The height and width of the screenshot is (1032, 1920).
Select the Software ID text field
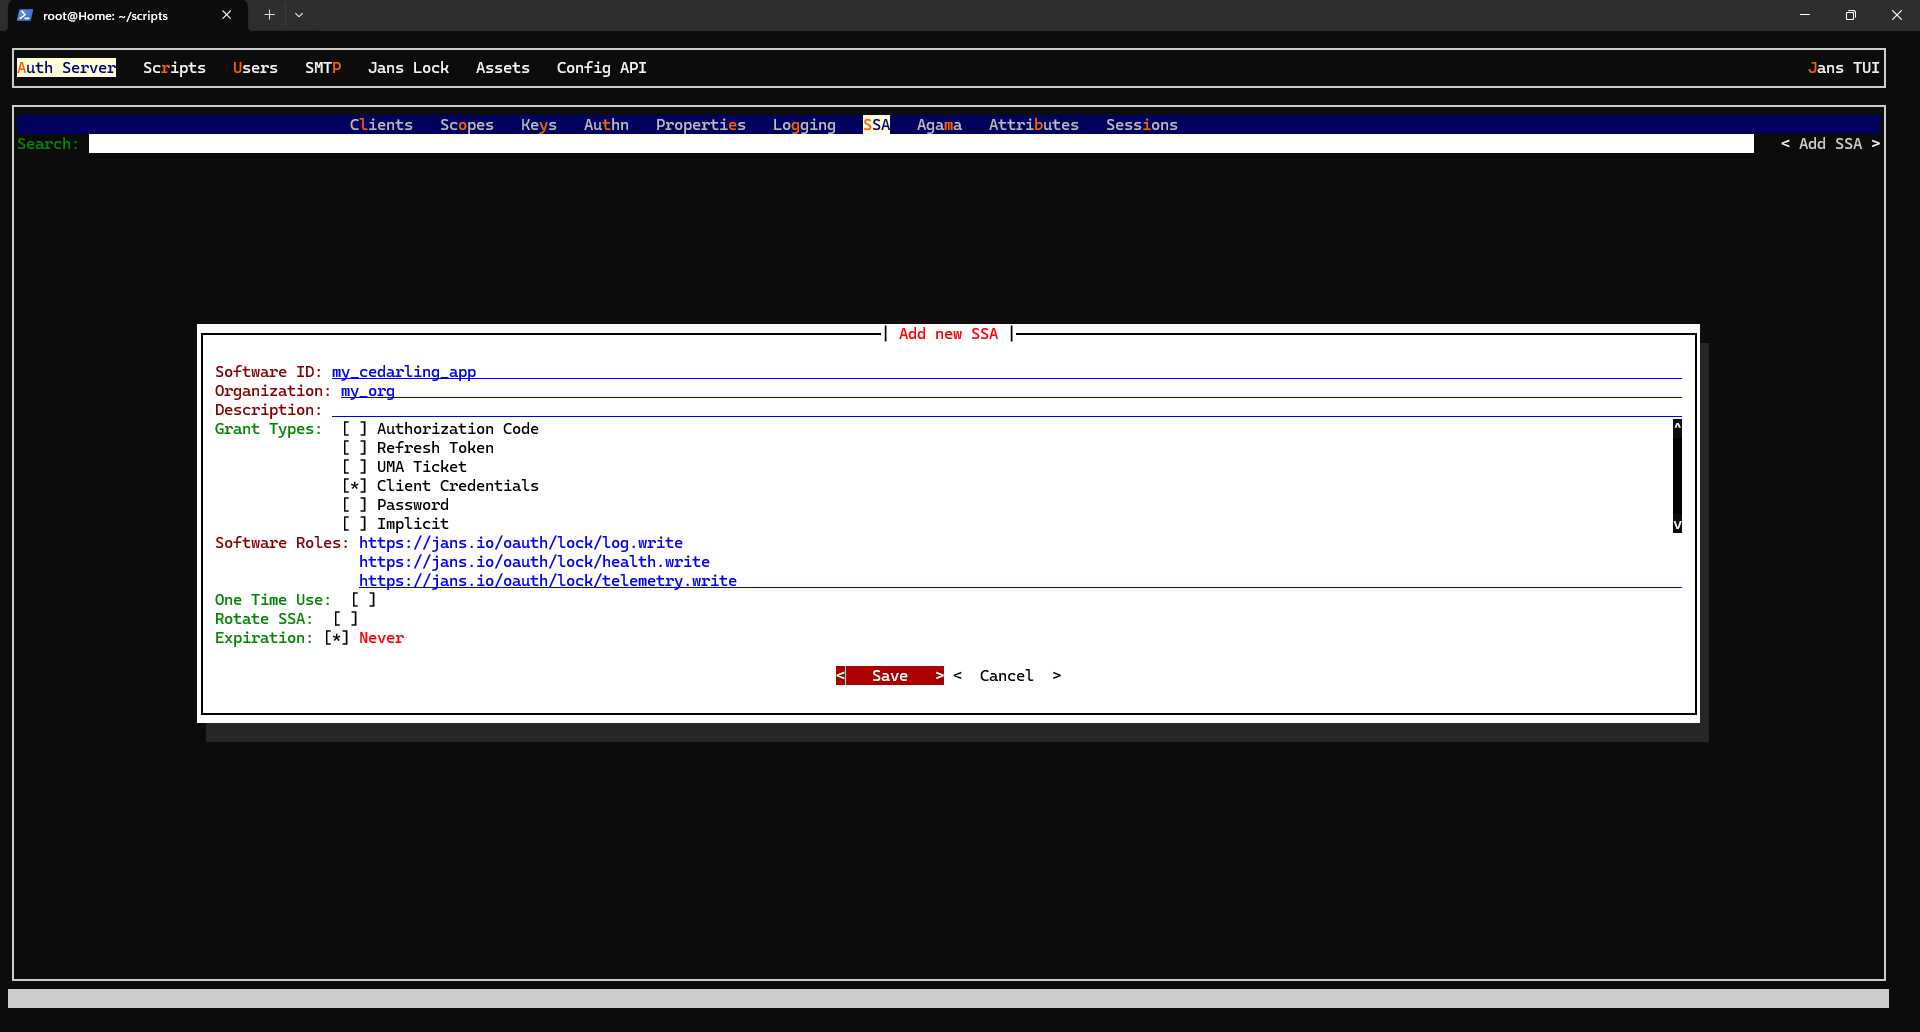1000,372
